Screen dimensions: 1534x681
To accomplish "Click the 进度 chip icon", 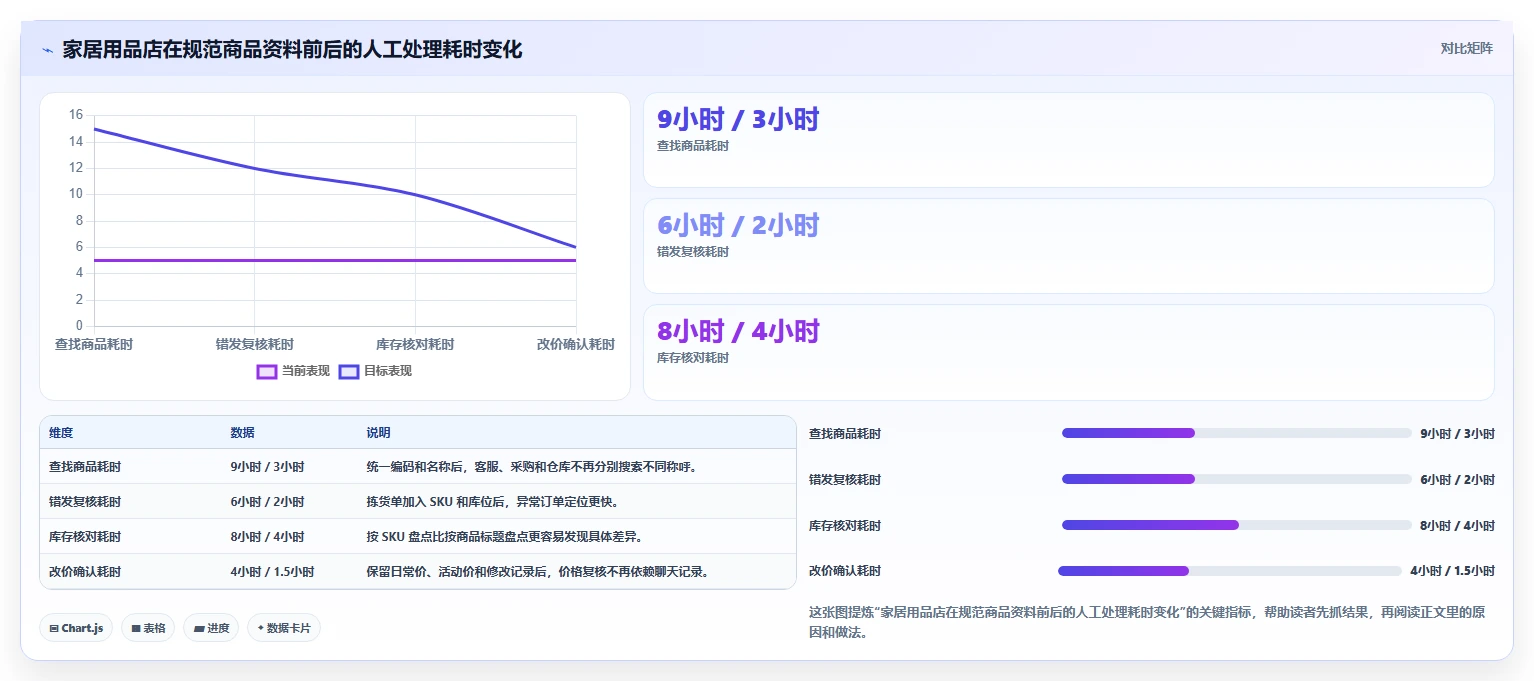I will coord(198,628).
